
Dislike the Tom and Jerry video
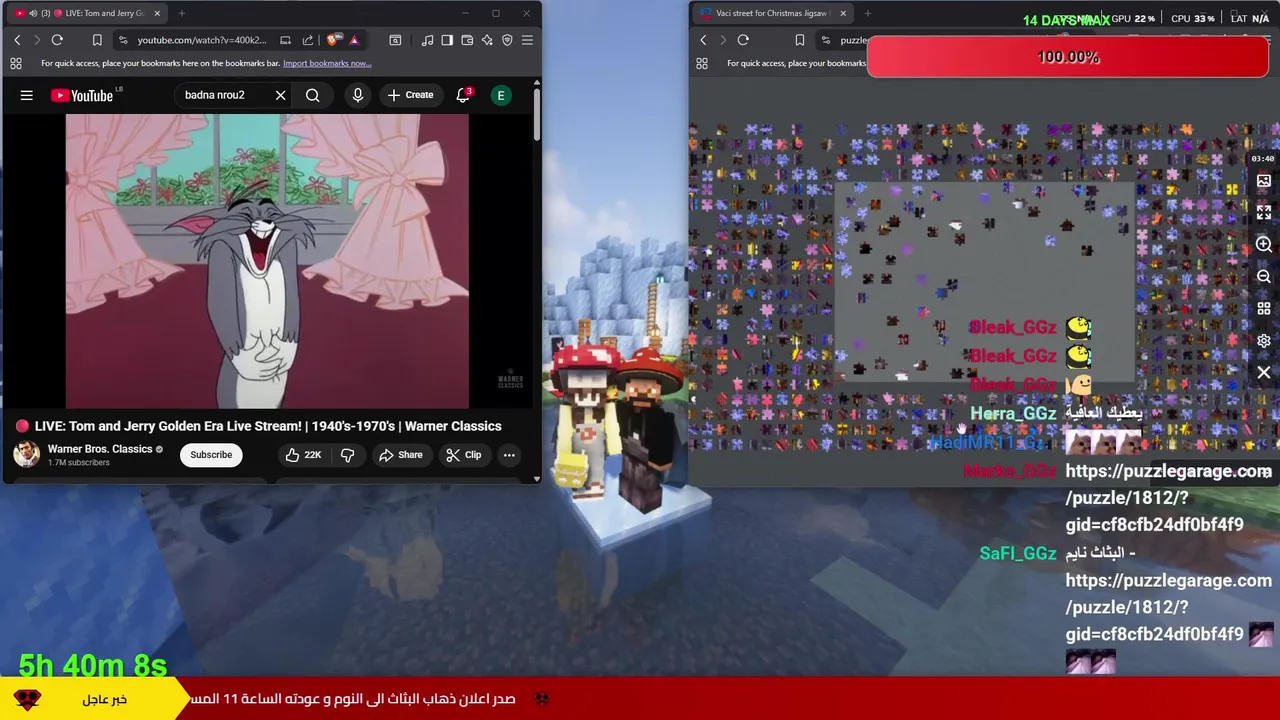point(348,455)
